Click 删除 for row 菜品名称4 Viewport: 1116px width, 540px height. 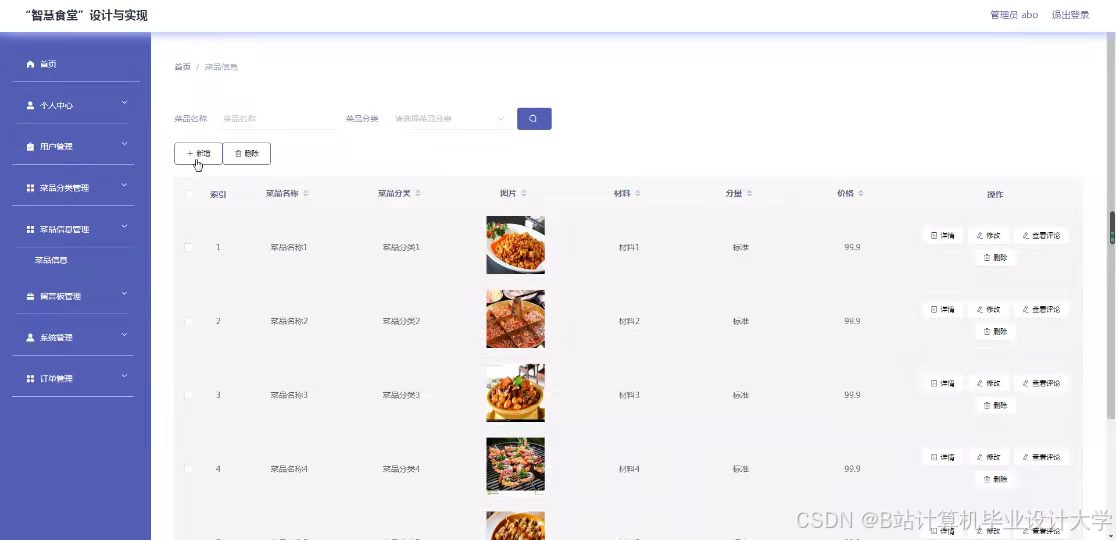[x=996, y=480]
